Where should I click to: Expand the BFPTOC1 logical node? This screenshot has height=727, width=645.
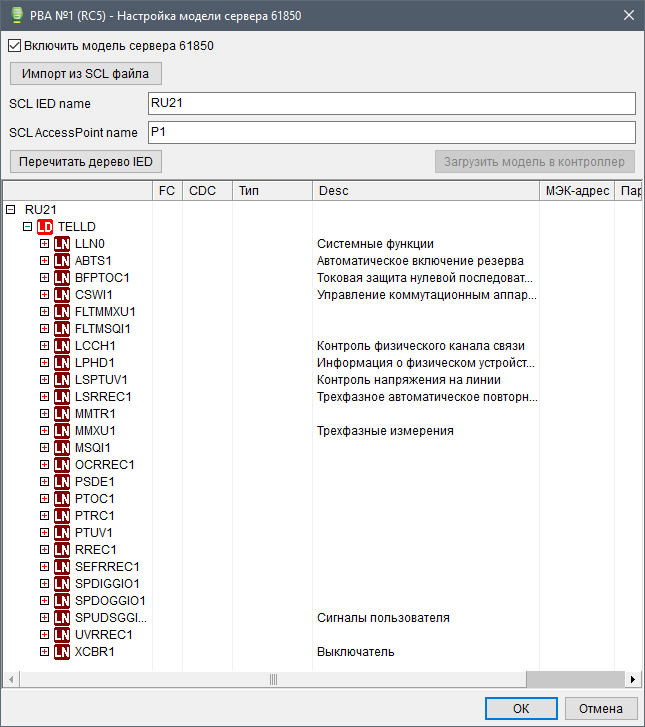[x=44, y=278]
